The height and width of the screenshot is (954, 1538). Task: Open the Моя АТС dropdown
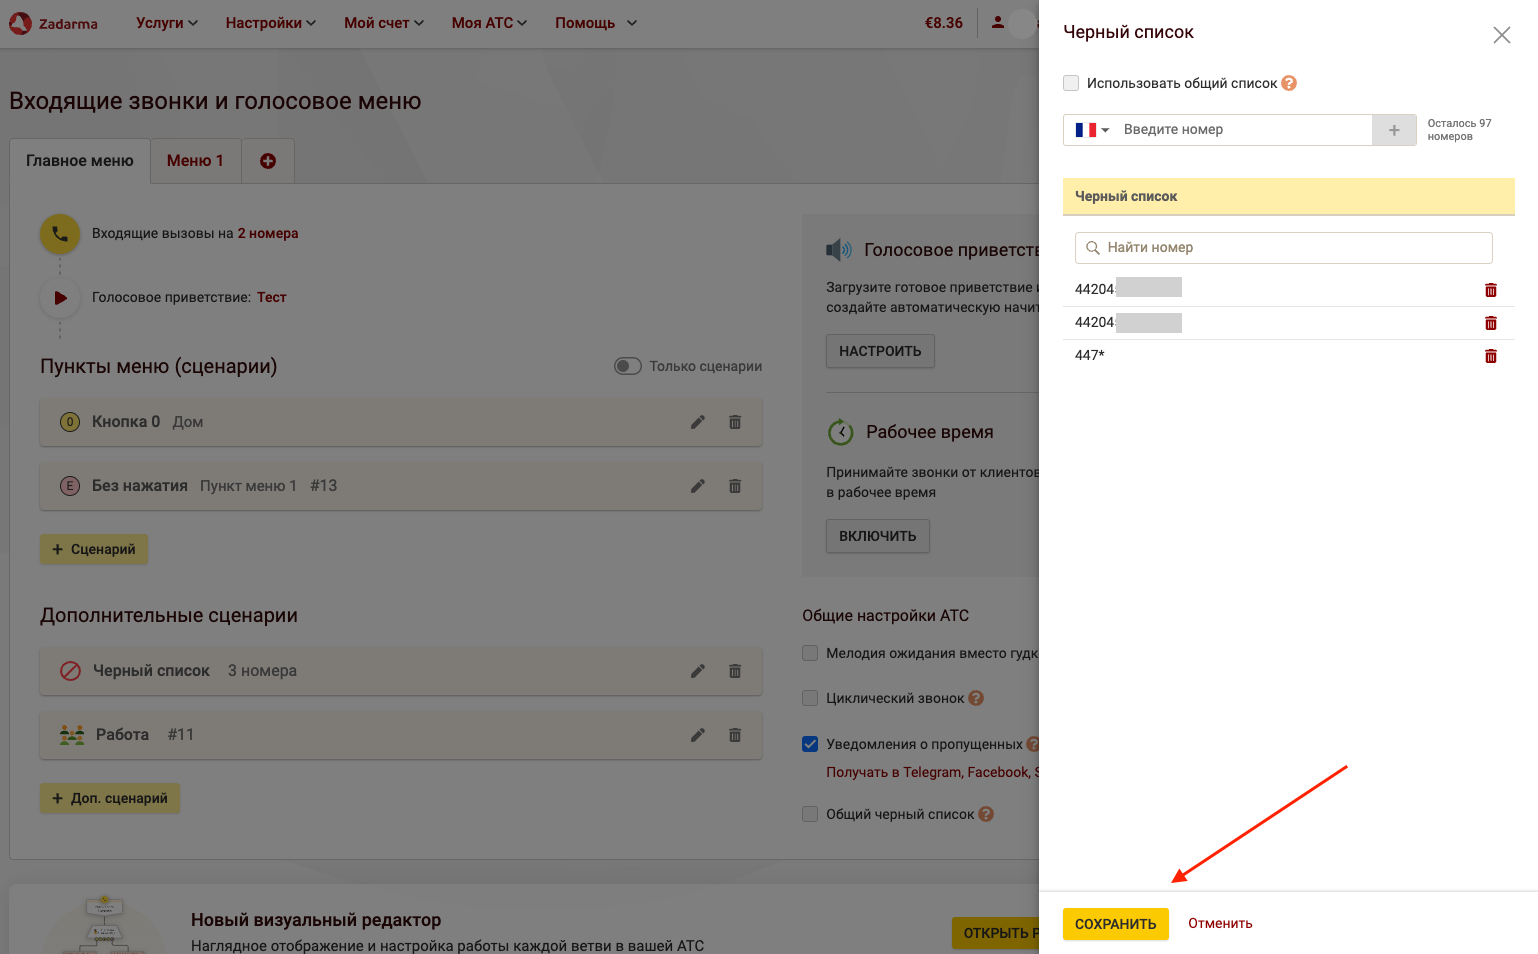point(489,23)
